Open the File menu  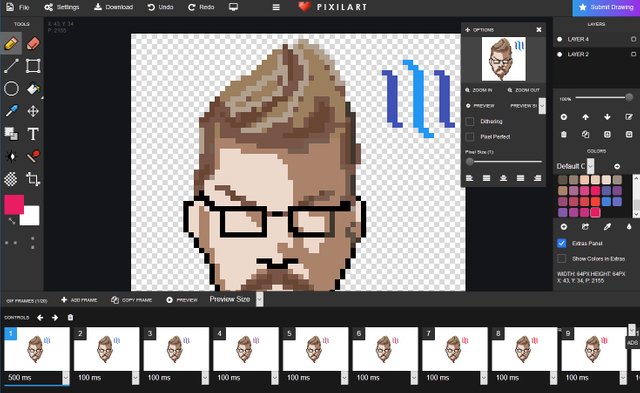tap(18, 7)
